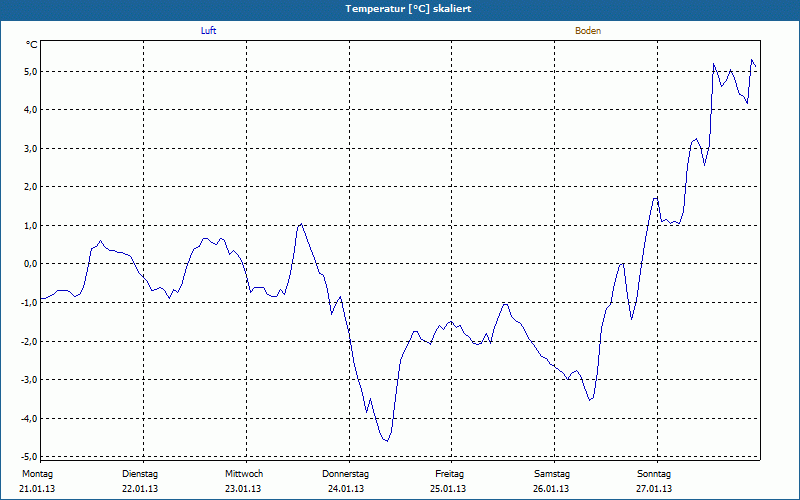The height and width of the screenshot is (500, 800).
Task: Click the curve's highest peak above 5,0 on Sonntag
Action: click(x=752, y=60)
